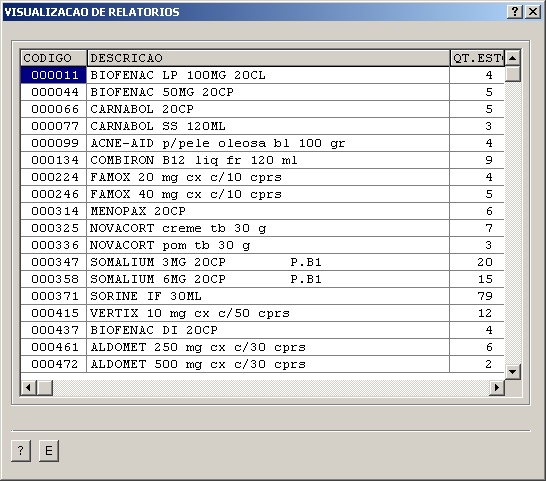Click the CODIGO column header
Image resolution: width=546 pixels, height=481 pixels.
(x=54, y=58)
